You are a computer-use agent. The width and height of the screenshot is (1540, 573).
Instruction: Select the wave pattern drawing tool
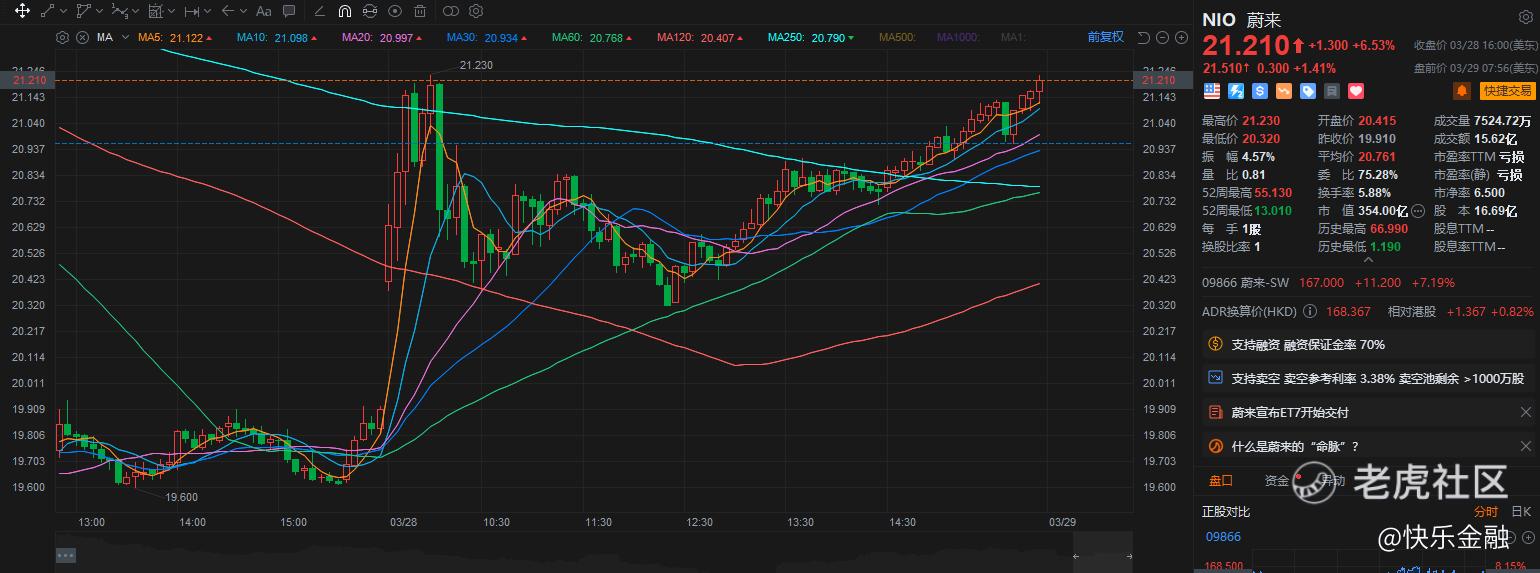[x=119, y=11]
